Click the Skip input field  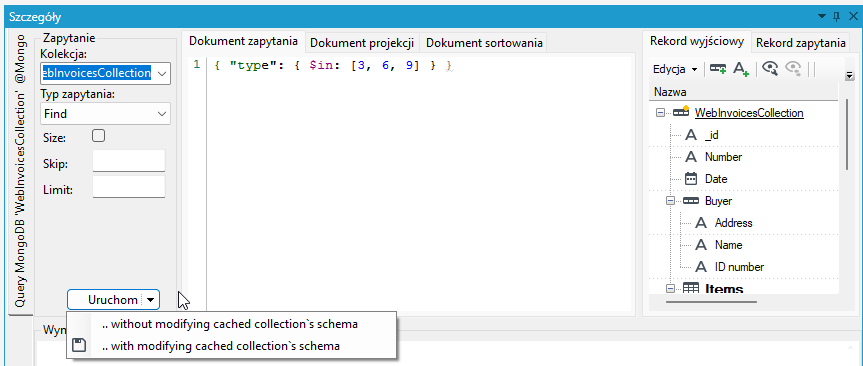pos(129,161)
